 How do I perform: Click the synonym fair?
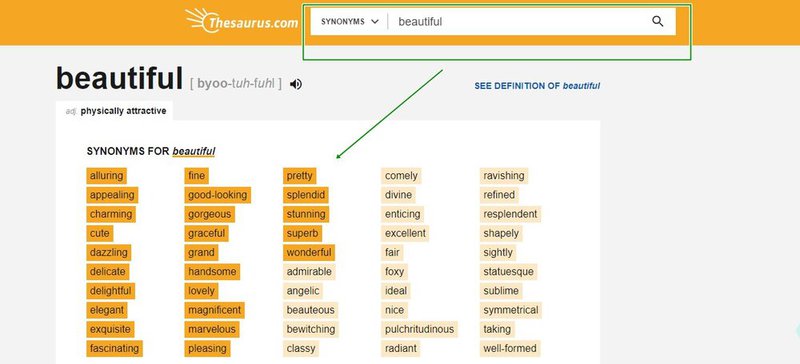pyautogui.click(x=392, y=253)
